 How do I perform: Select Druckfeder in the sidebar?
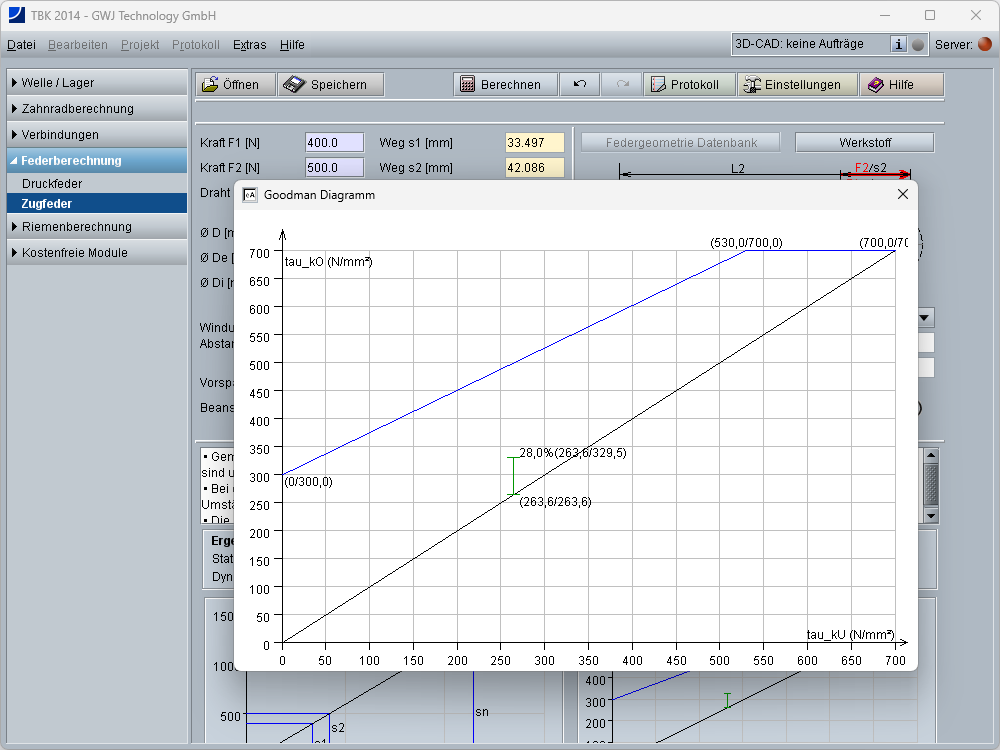coord(52,184)
